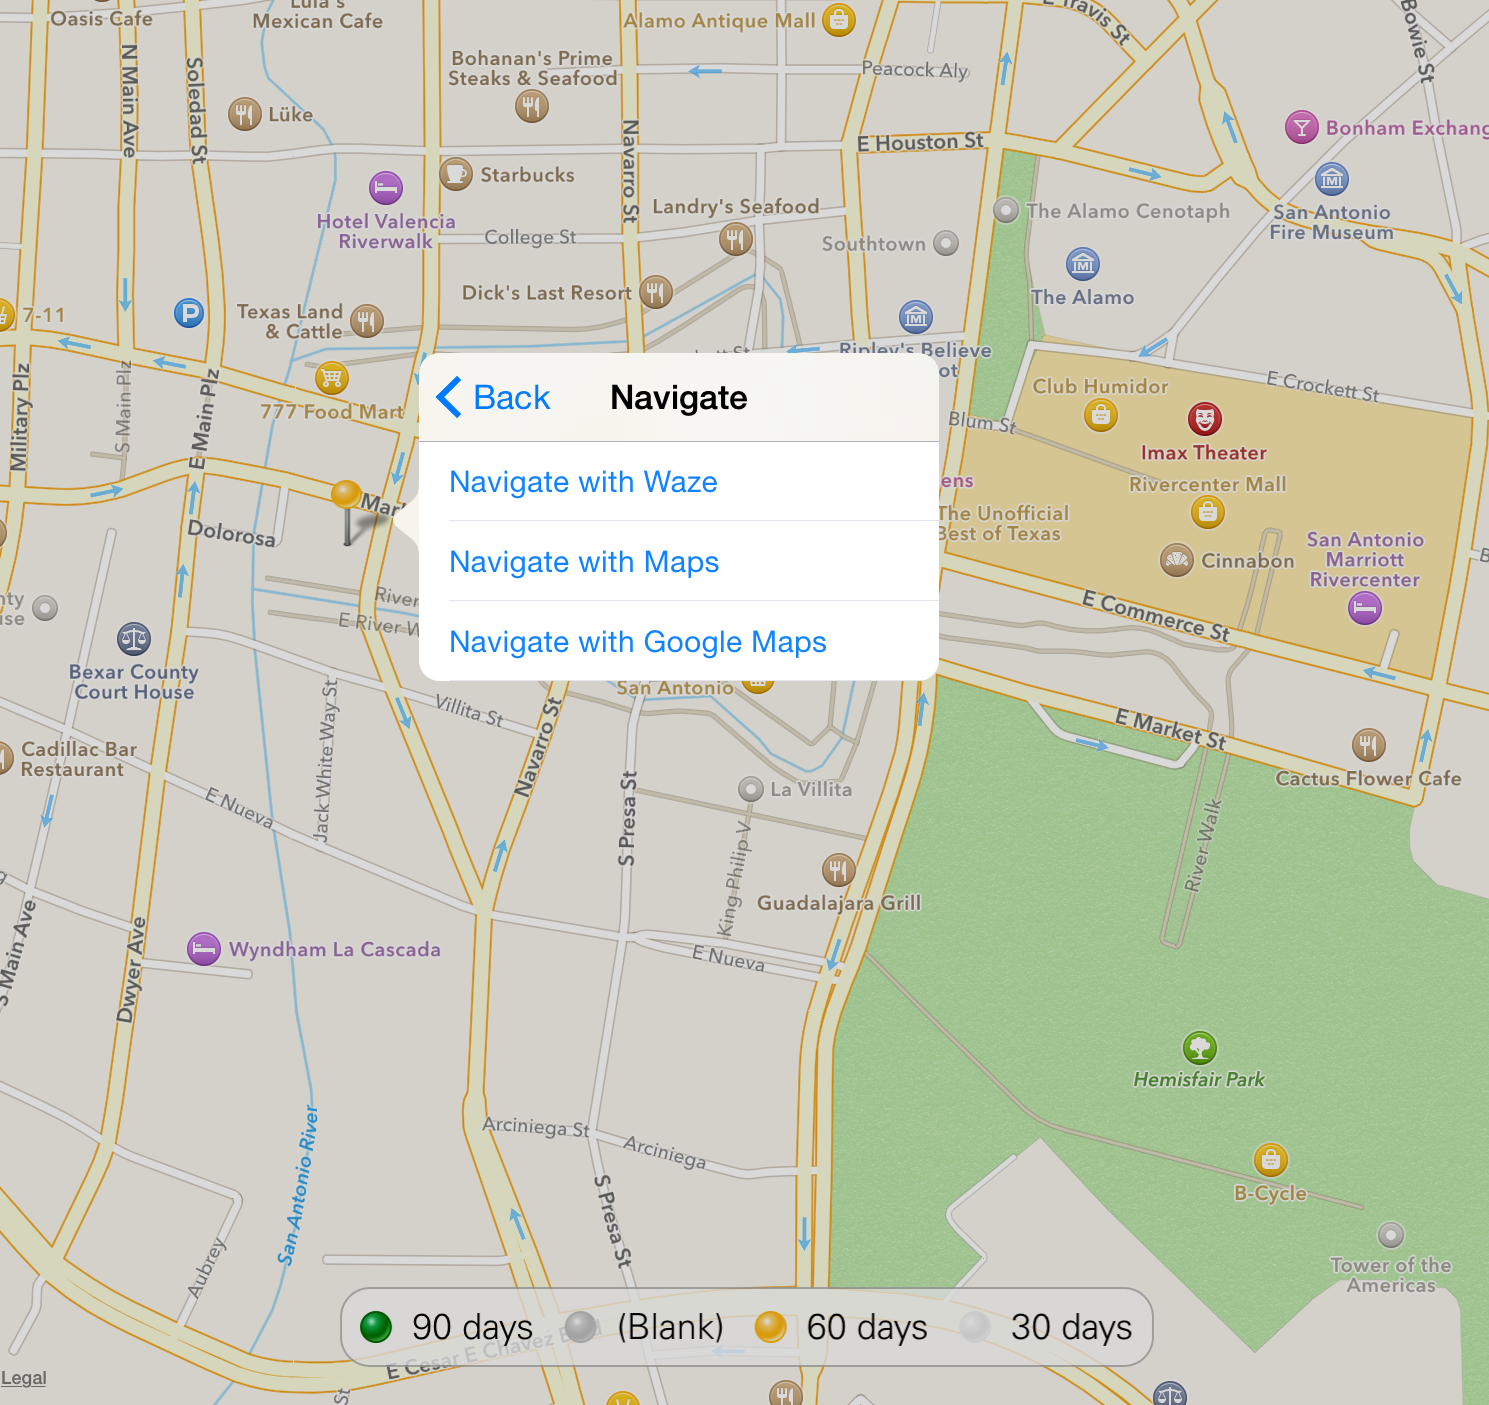Click the San Antonio River label
Image resolution: width=1489 pixels, height=1405 pixels.
pyautogui.click(x=298, y=1186)
